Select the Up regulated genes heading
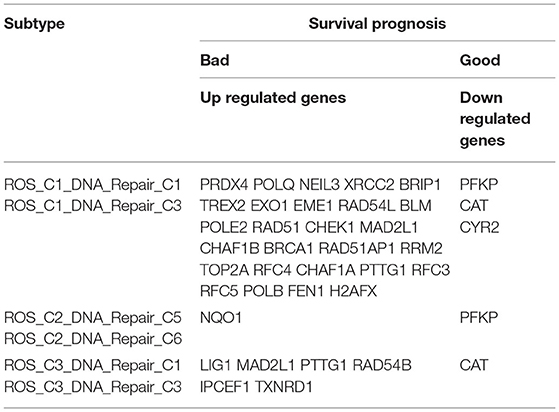 click(x=273, y=98)
